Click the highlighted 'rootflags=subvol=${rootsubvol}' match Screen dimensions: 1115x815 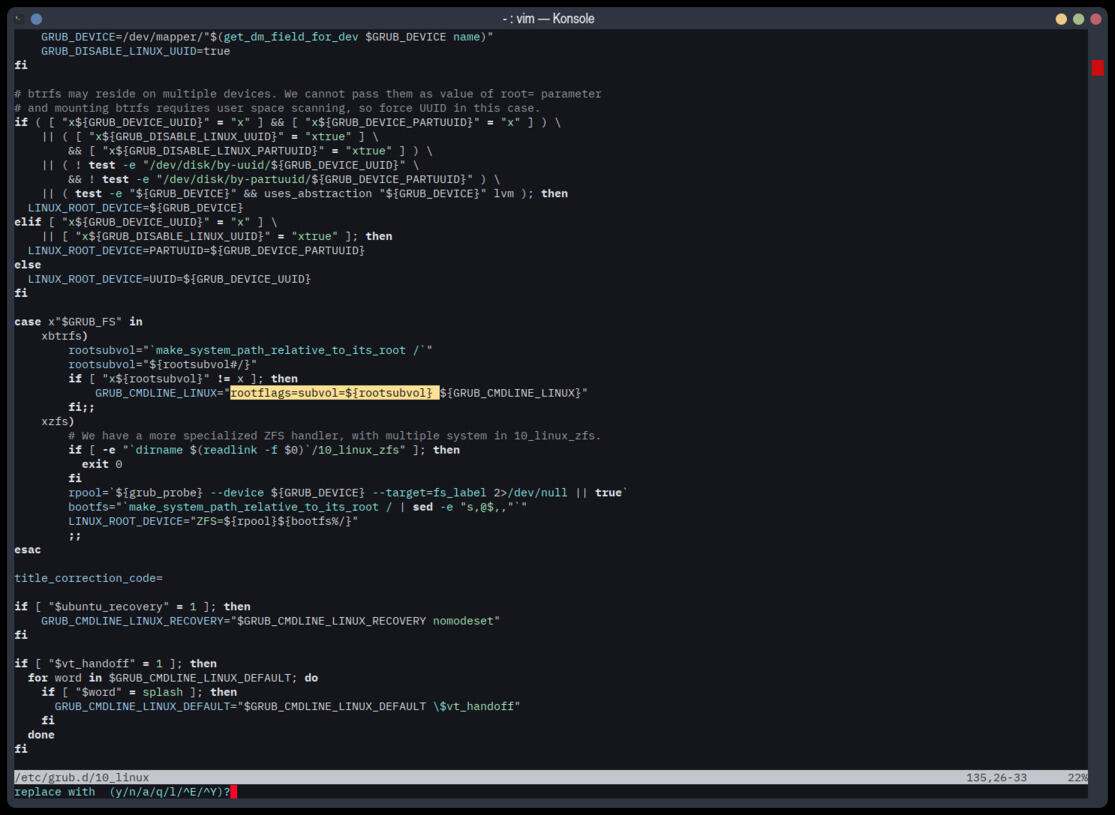[x=334, y=393]
